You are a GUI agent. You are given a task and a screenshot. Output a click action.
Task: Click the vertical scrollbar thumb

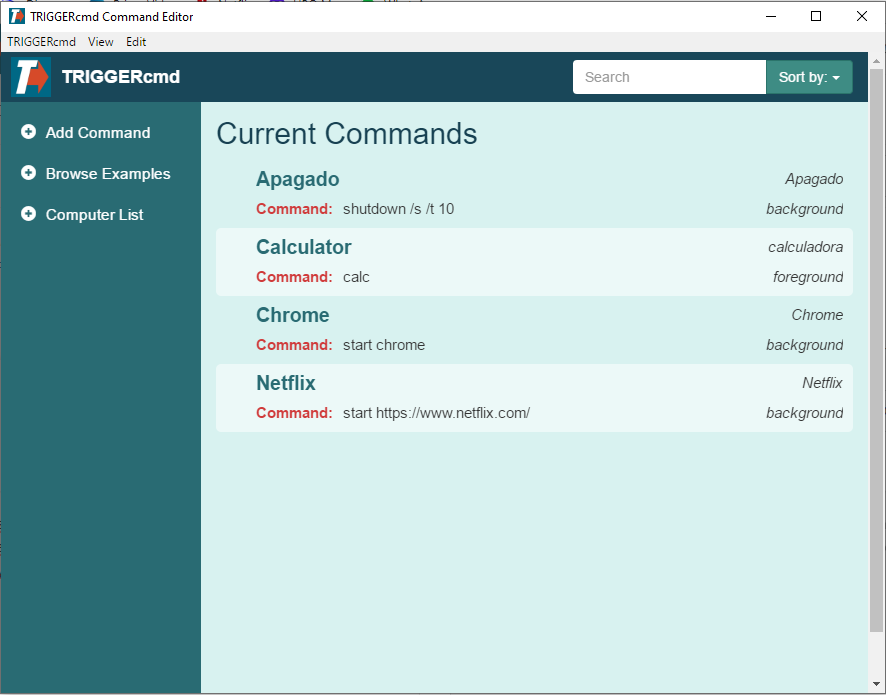(x=876, y=349)
